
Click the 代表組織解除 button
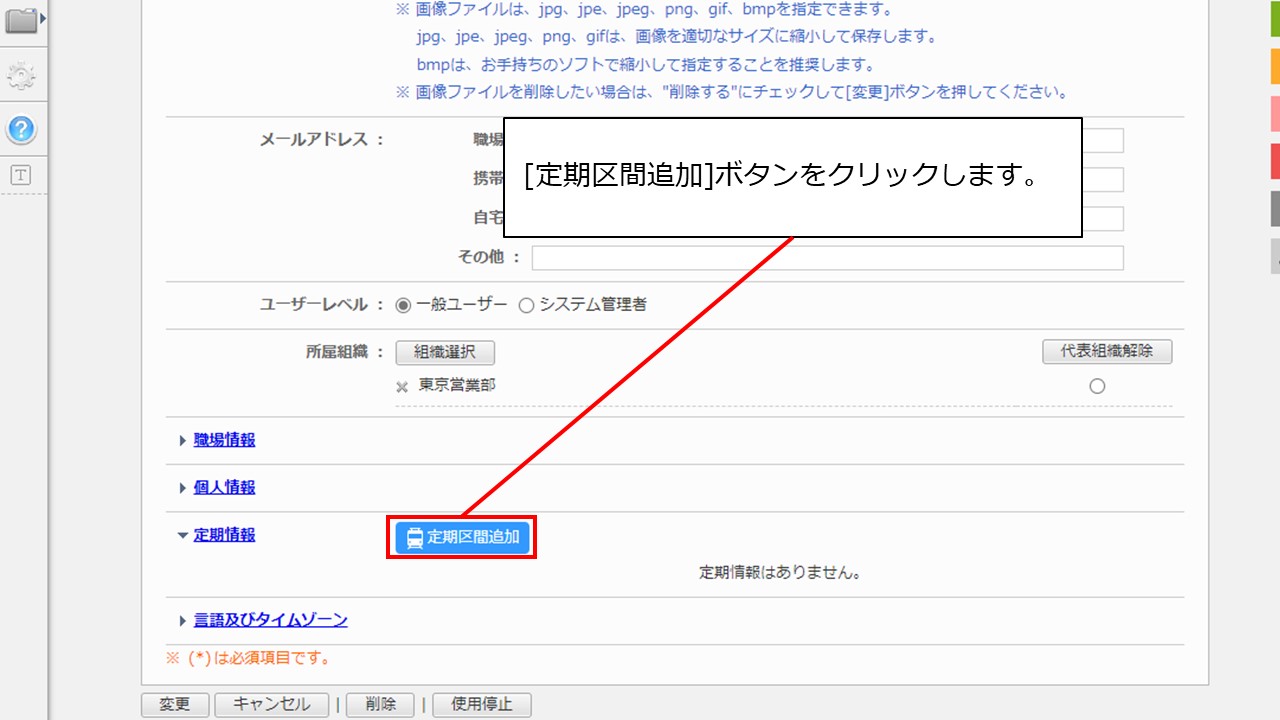(x=1107, y=352)
